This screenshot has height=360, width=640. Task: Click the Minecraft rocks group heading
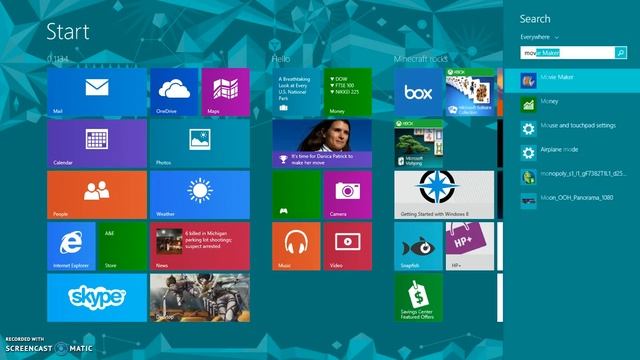tap(420, 59)
